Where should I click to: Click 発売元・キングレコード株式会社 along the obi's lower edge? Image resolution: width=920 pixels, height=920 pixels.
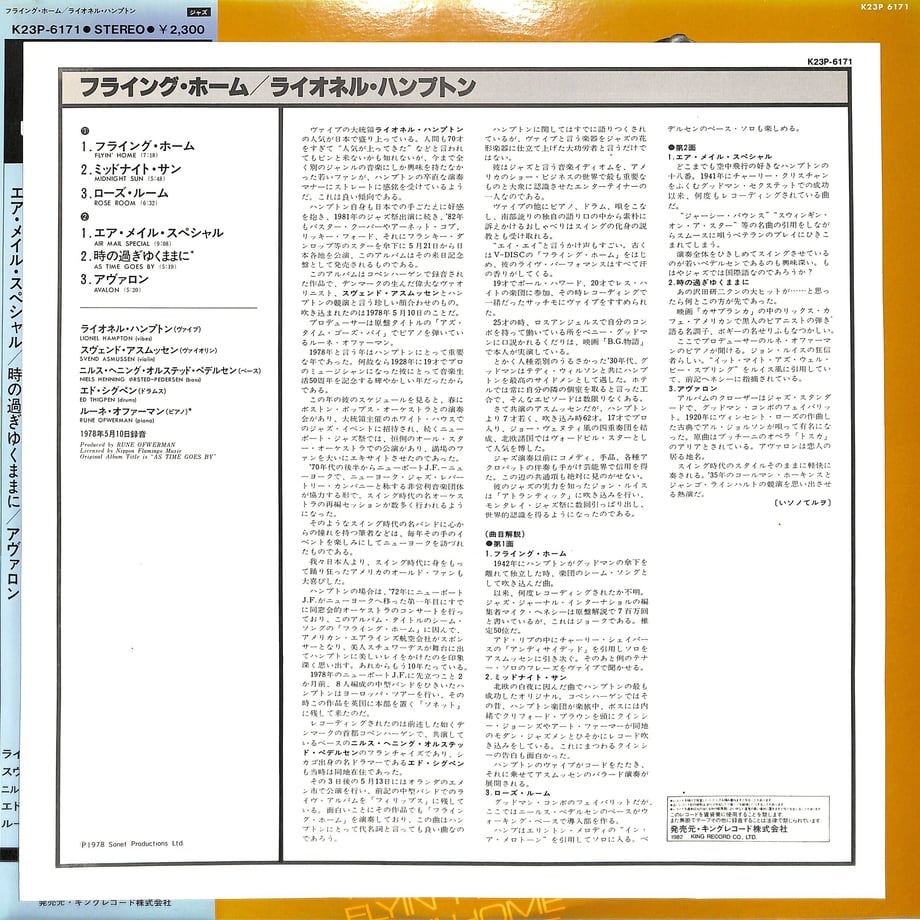(104, 903)
